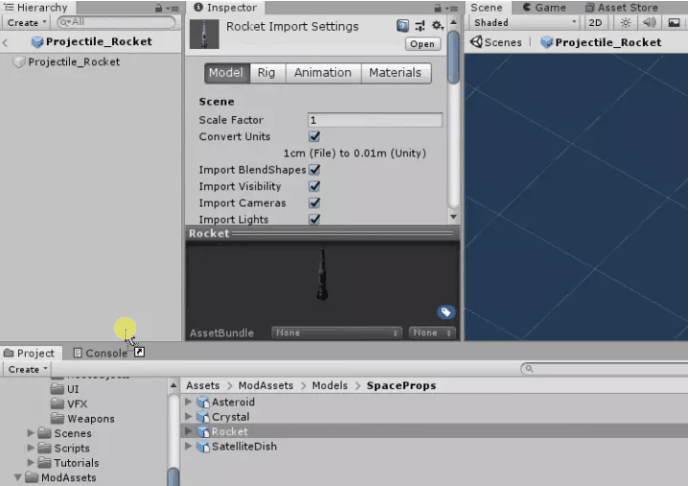Select the SatelliteDish model asset

coord(237,446)
